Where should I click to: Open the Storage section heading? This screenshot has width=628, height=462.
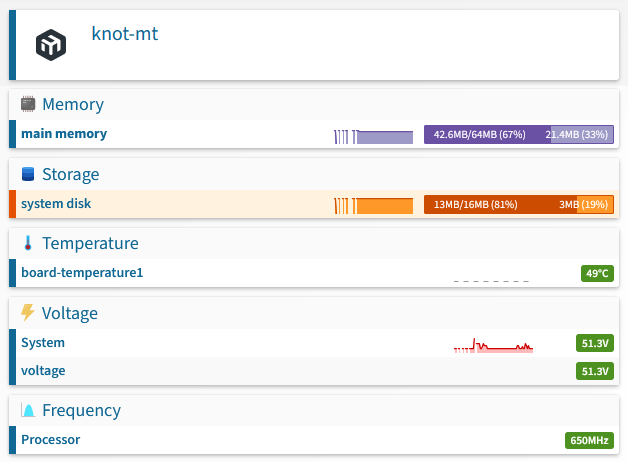click(x=70, y=175)
